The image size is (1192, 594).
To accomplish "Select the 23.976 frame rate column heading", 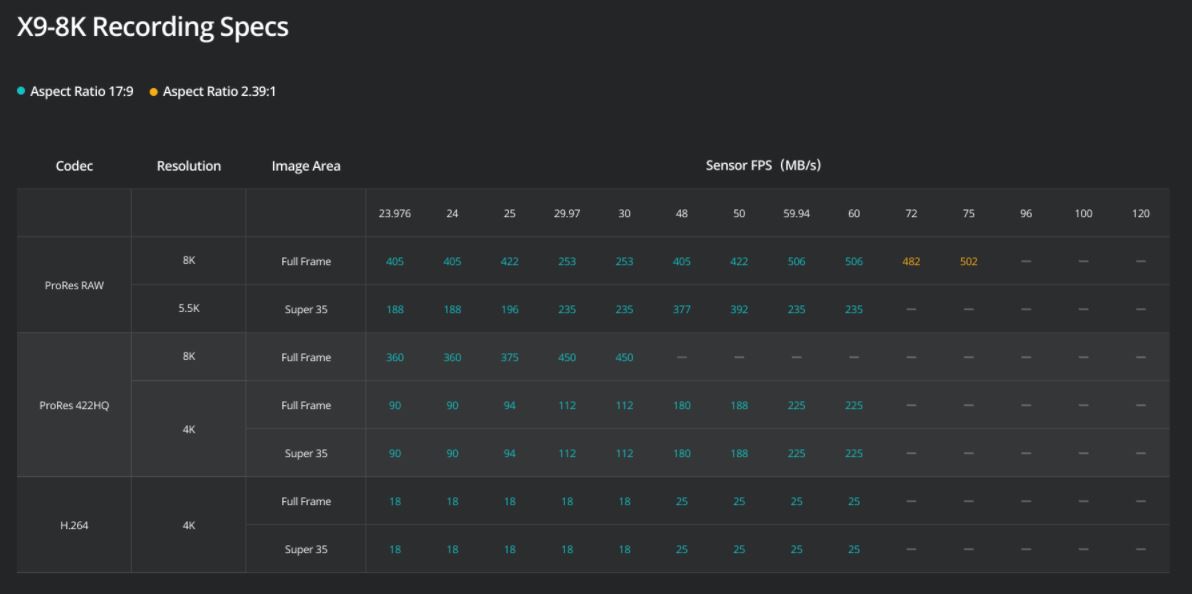I will pyautogui.click(x=395, y=214).
